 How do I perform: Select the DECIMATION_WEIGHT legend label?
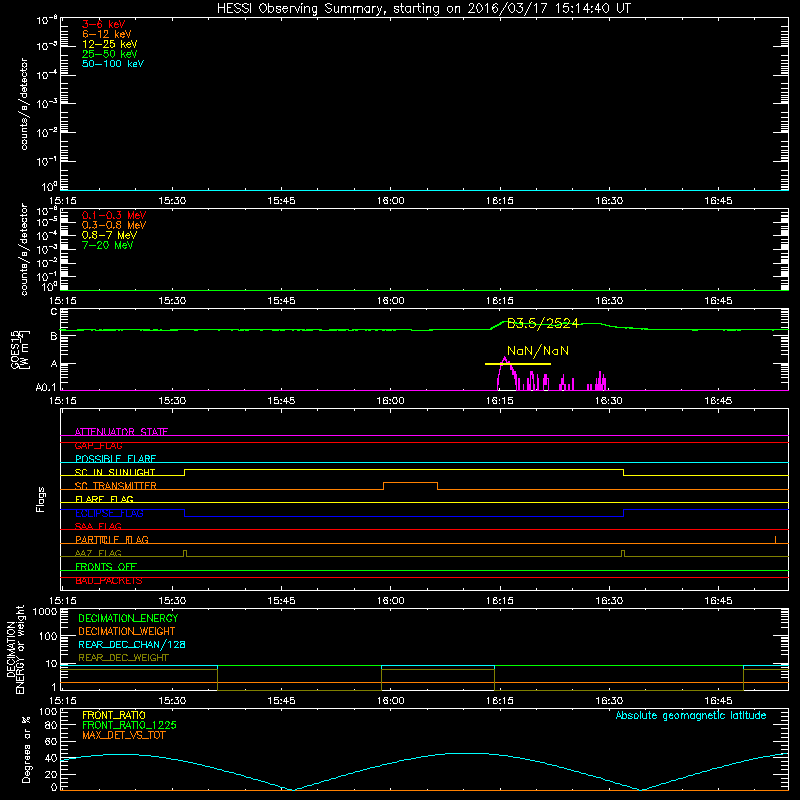point(127,632)
